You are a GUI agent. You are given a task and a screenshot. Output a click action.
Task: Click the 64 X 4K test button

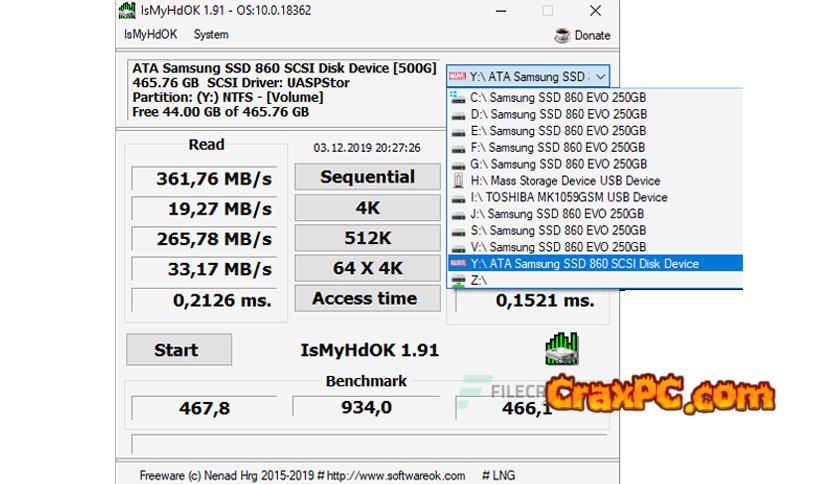pos(367,268)
